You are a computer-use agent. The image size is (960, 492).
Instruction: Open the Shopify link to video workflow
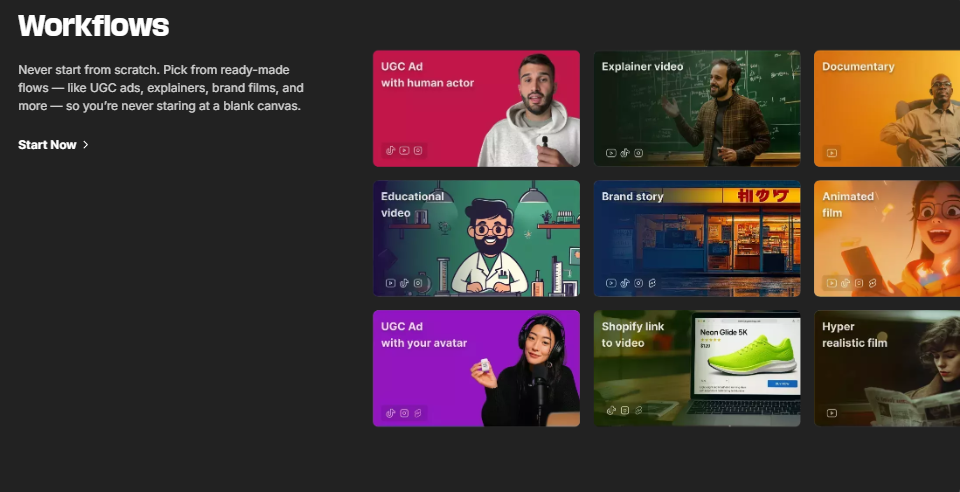(697, 368)
